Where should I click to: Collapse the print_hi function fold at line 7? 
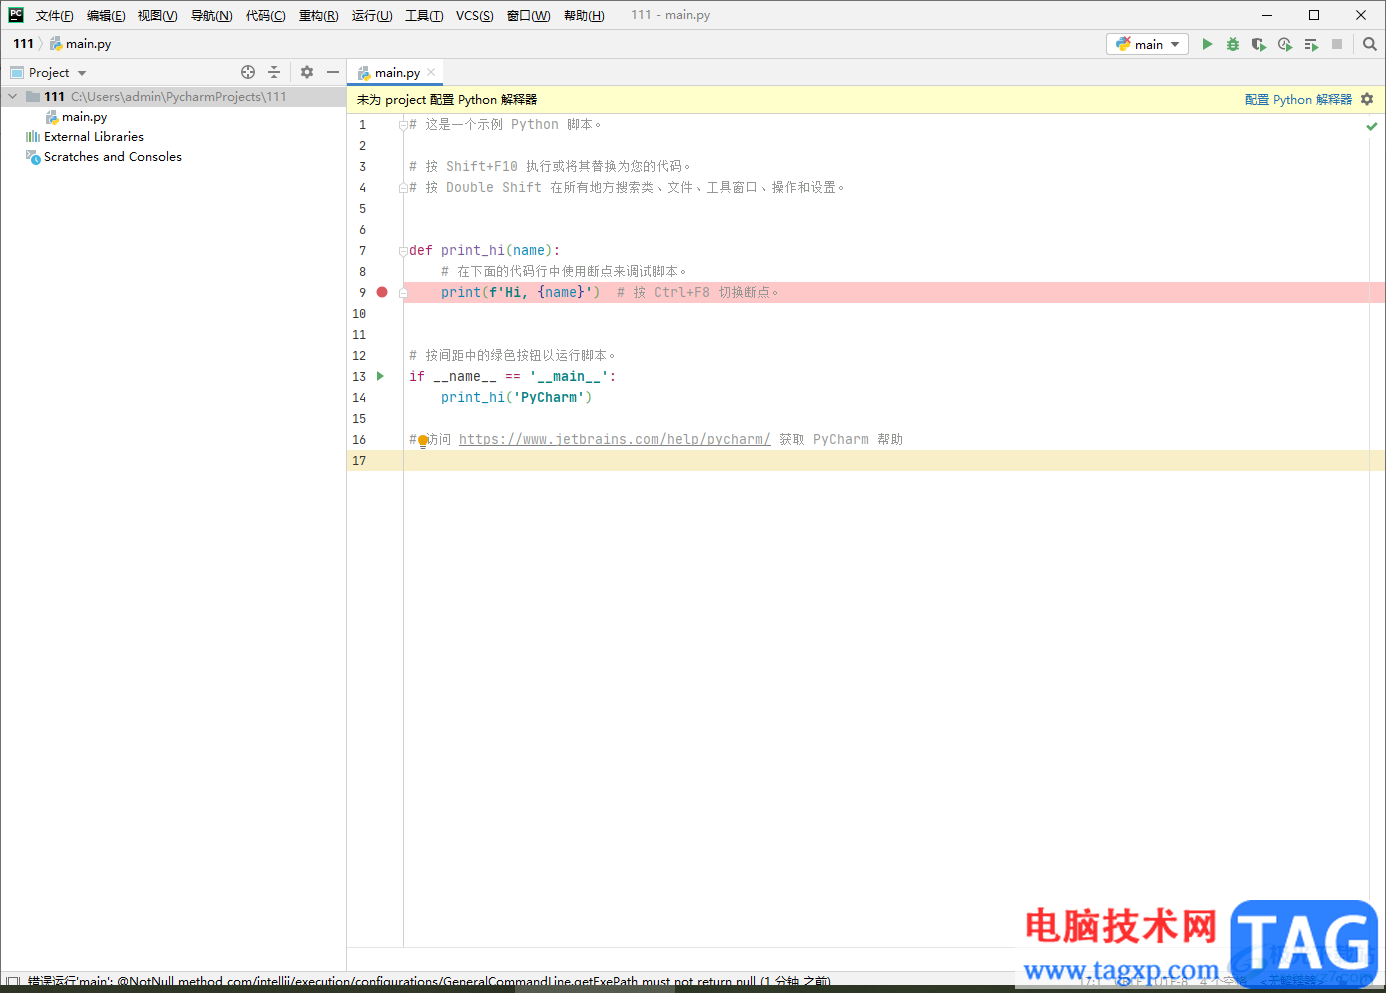click(402, 251)
